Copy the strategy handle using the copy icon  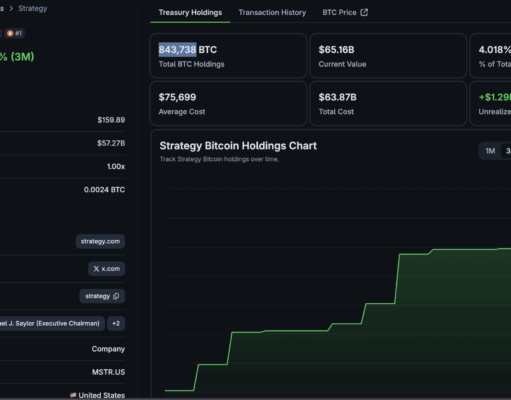[x=116, y=296]
